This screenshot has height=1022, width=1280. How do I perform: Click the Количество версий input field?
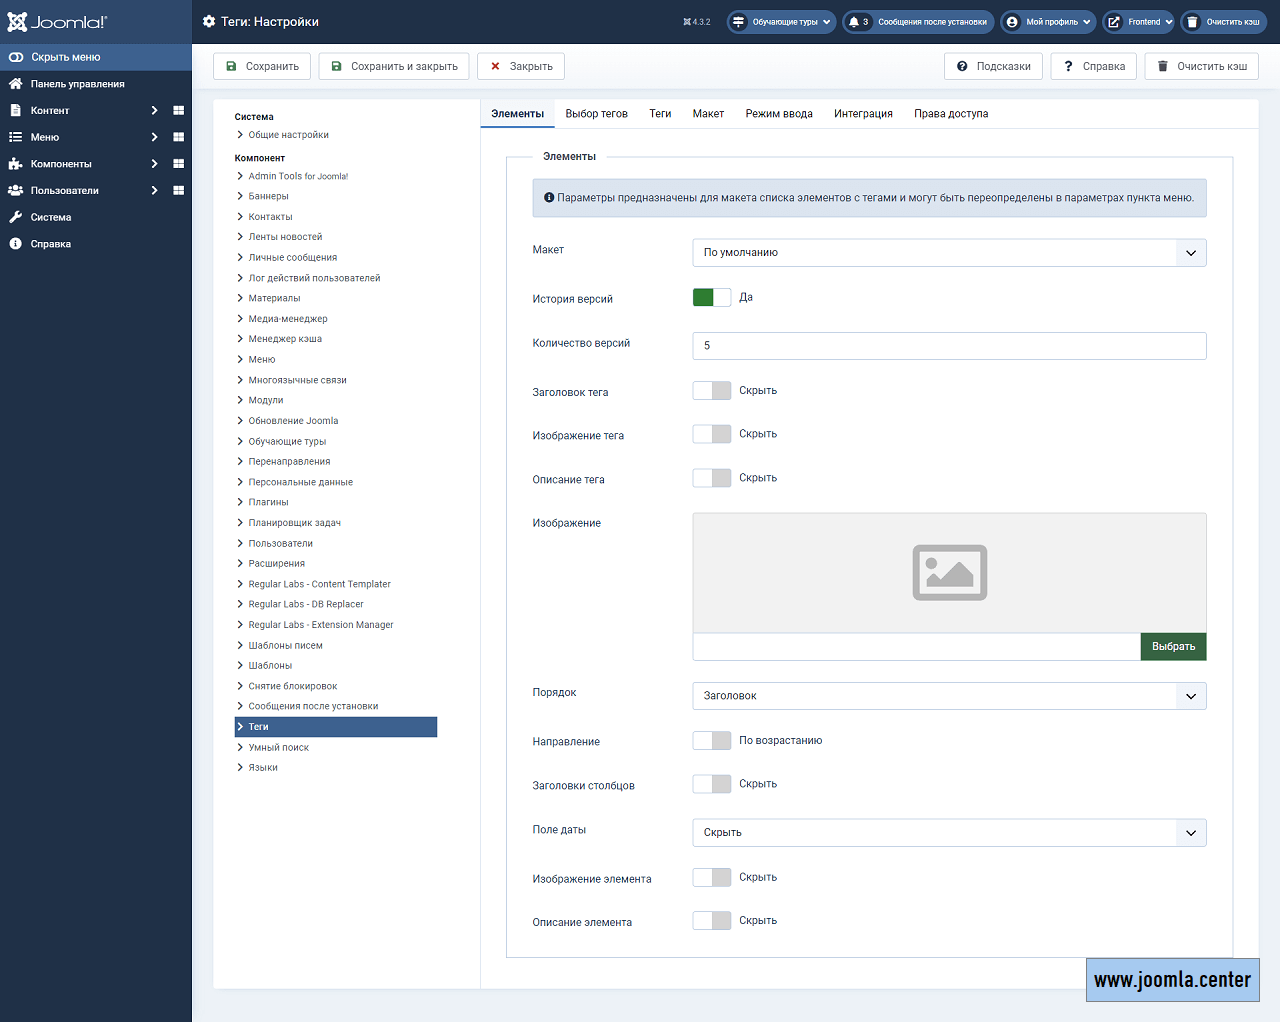click(x=948, y=346)
